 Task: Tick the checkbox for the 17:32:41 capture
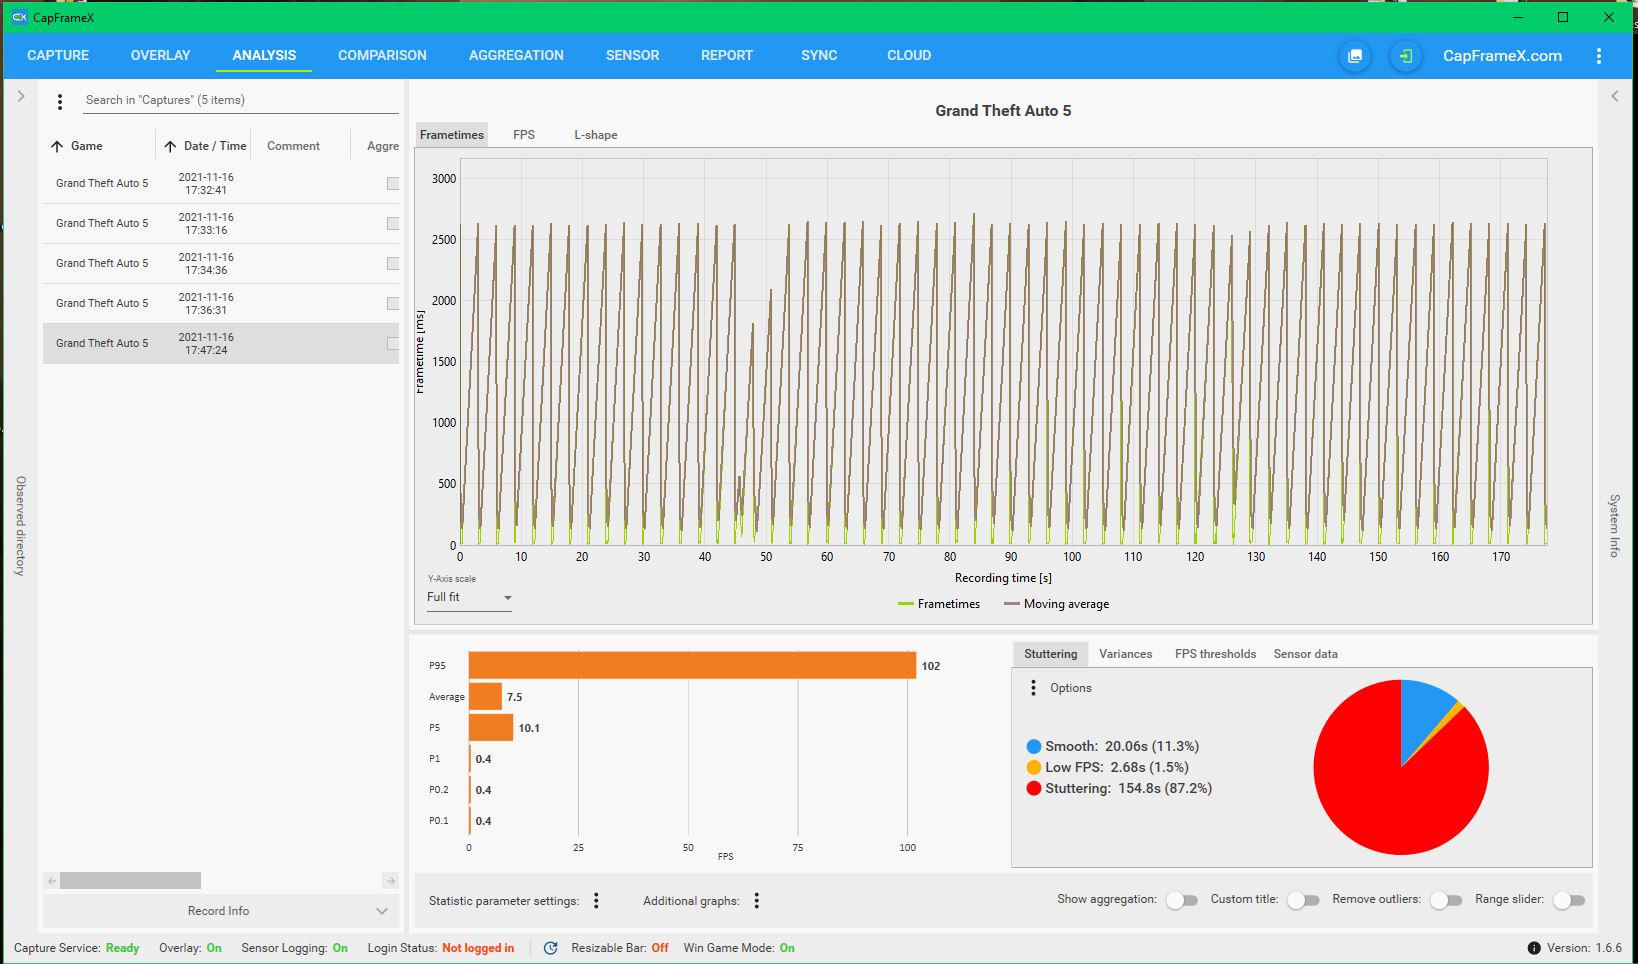coord(393,183)
